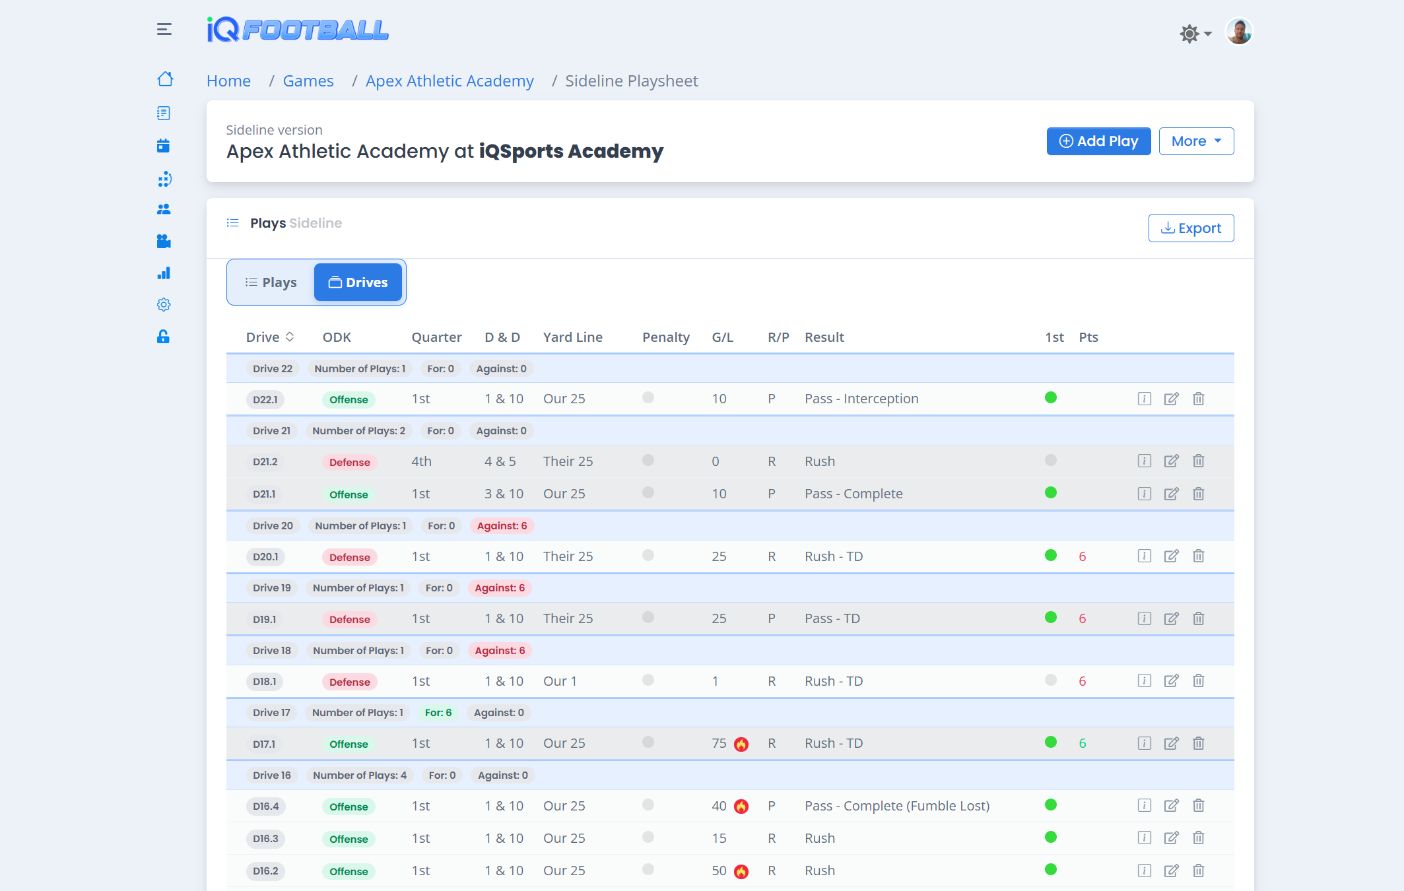The height and width of the screenshot is (891, 1404).
Task: Delete play D18.1
Action: (x=1198, y=681)
